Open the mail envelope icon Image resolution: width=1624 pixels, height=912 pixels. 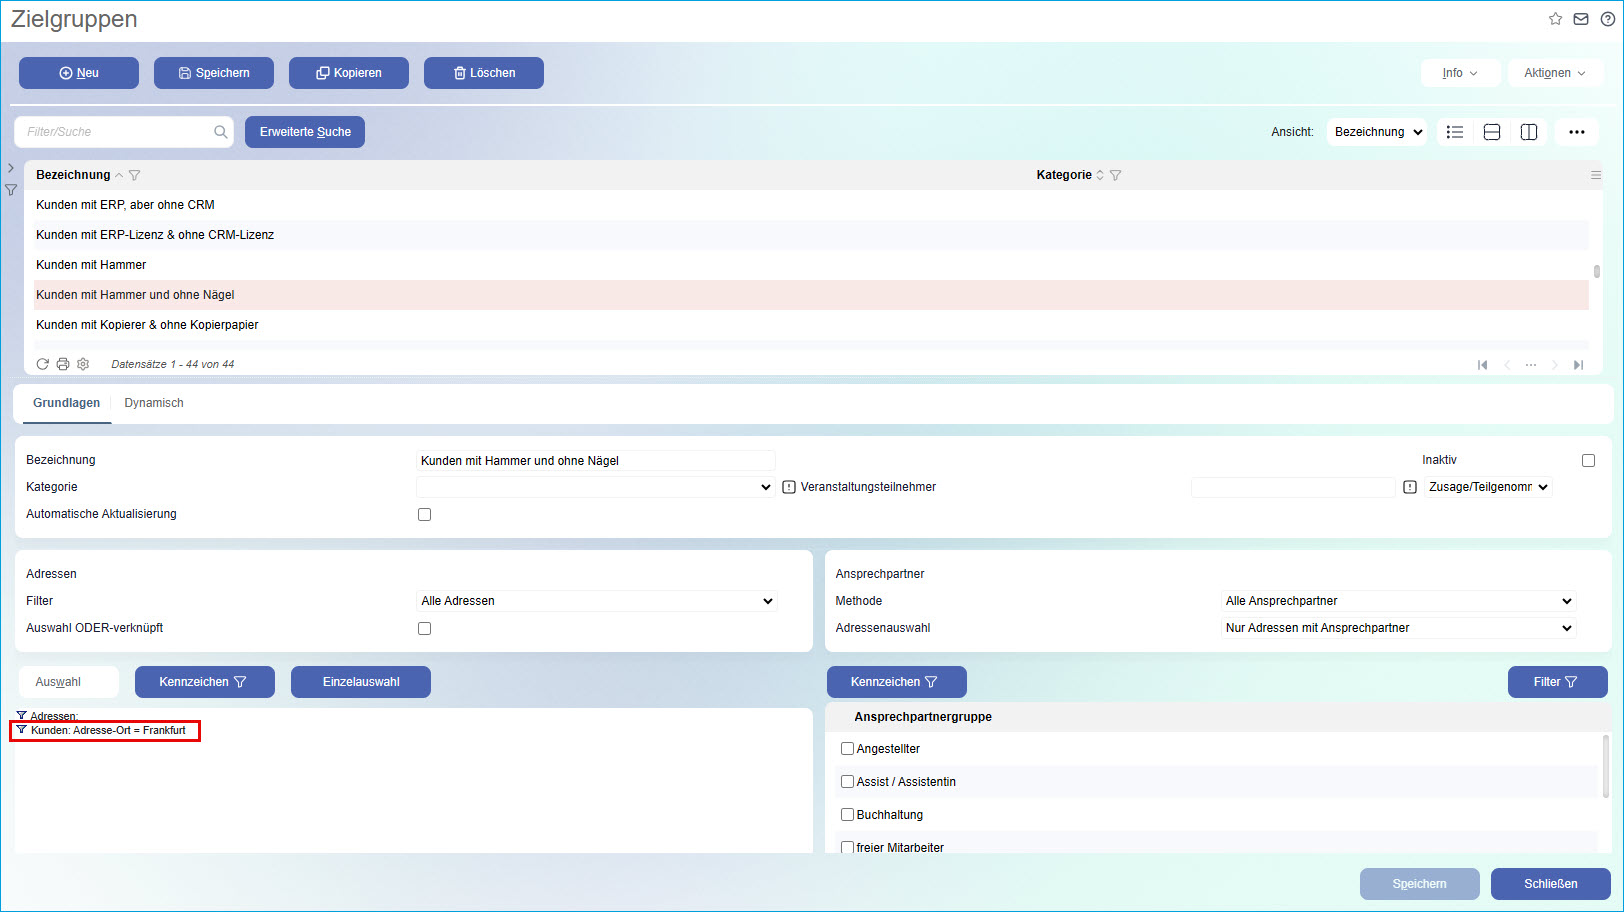[x=1581, y=19]
